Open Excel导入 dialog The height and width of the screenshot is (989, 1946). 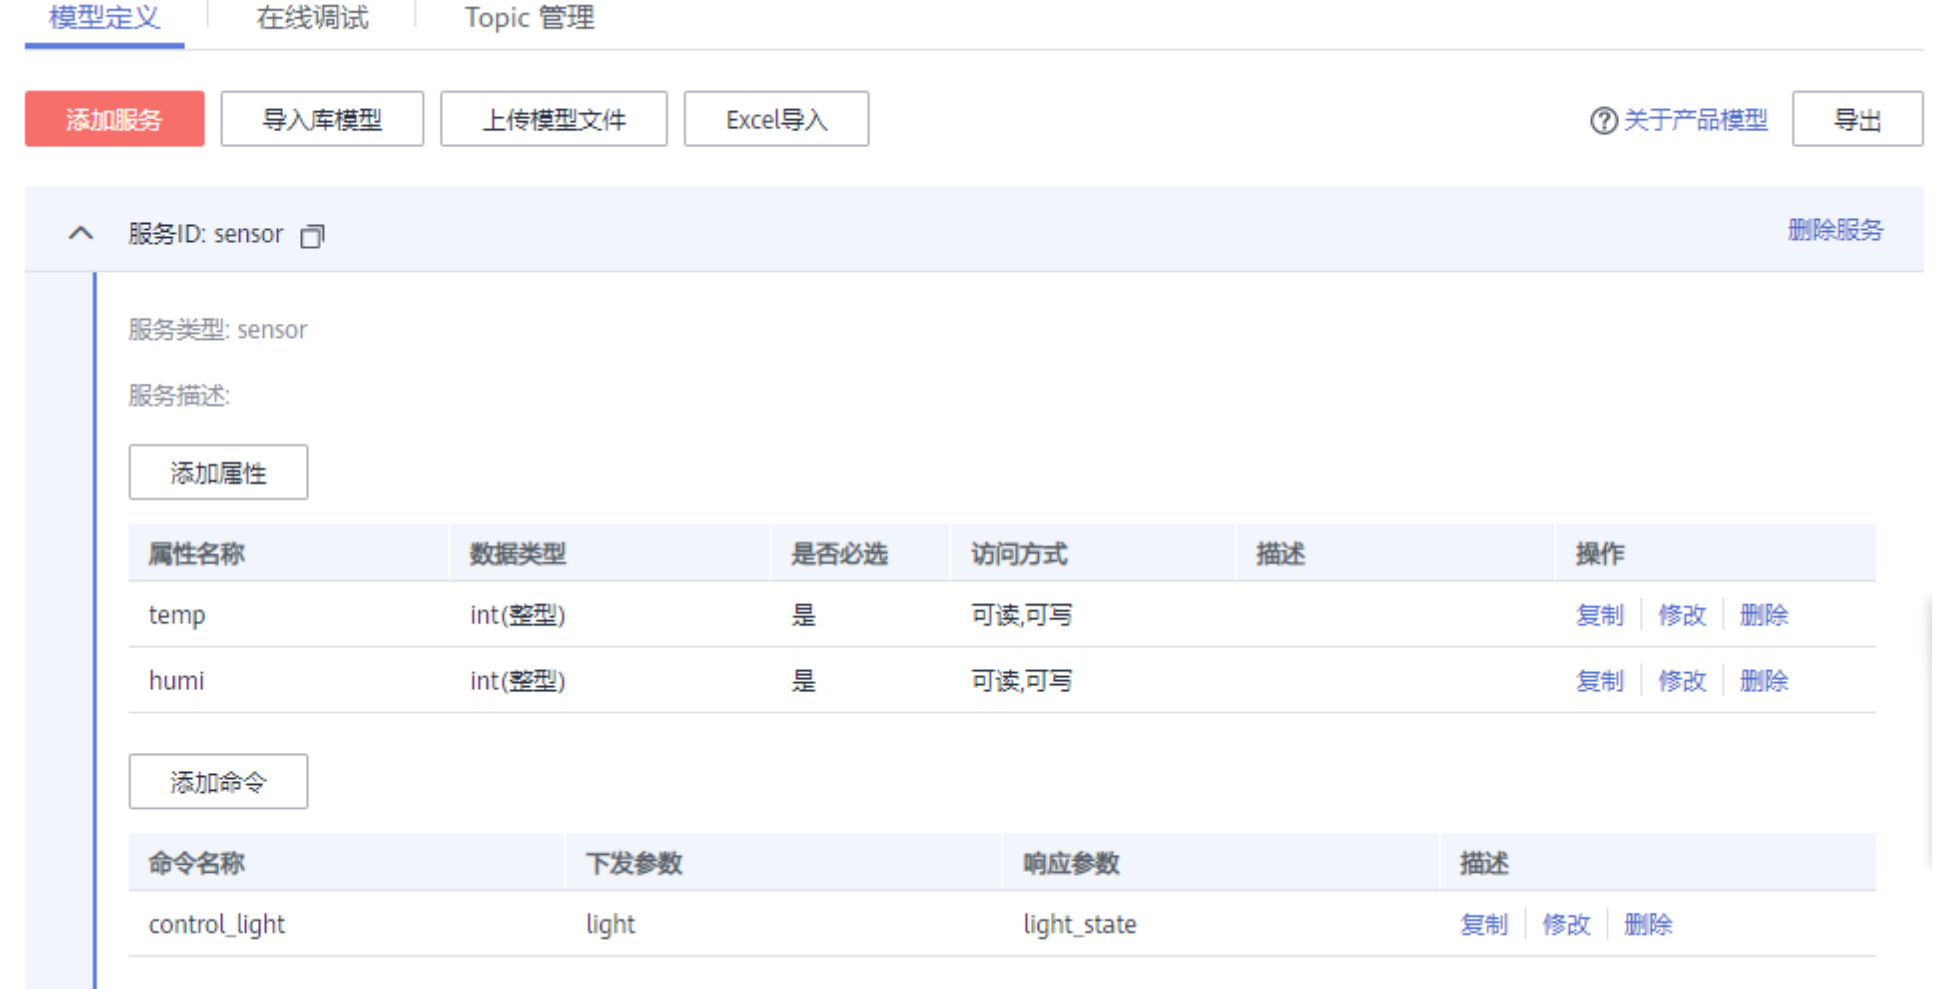[776, 120]
